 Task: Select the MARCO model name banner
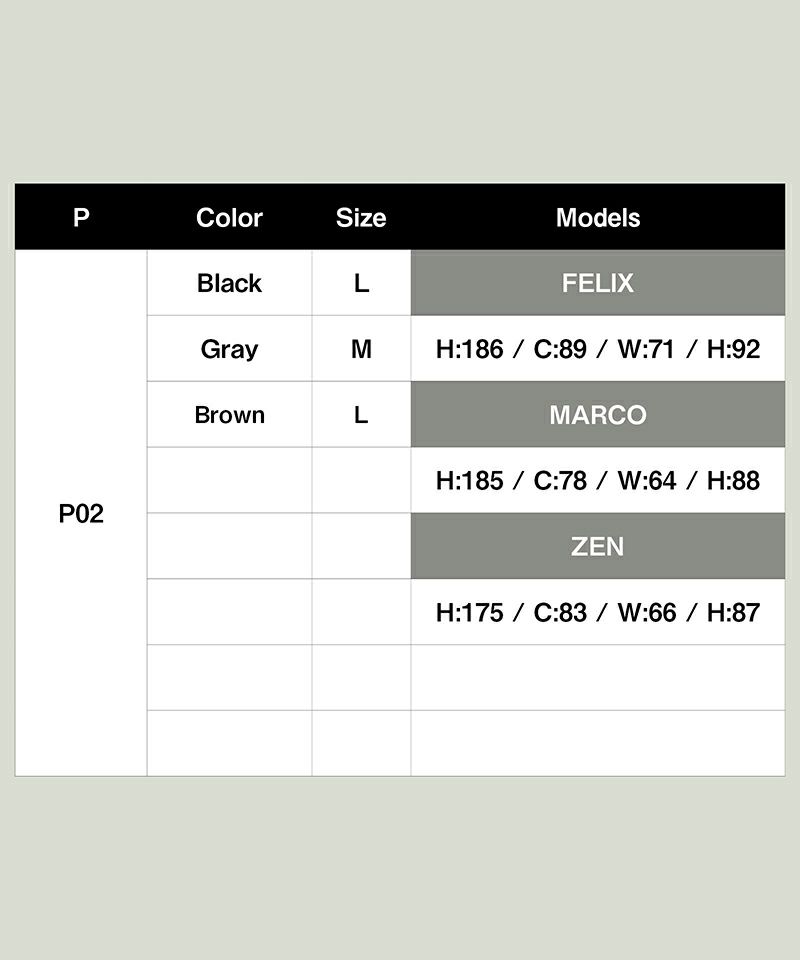(598, 415)
